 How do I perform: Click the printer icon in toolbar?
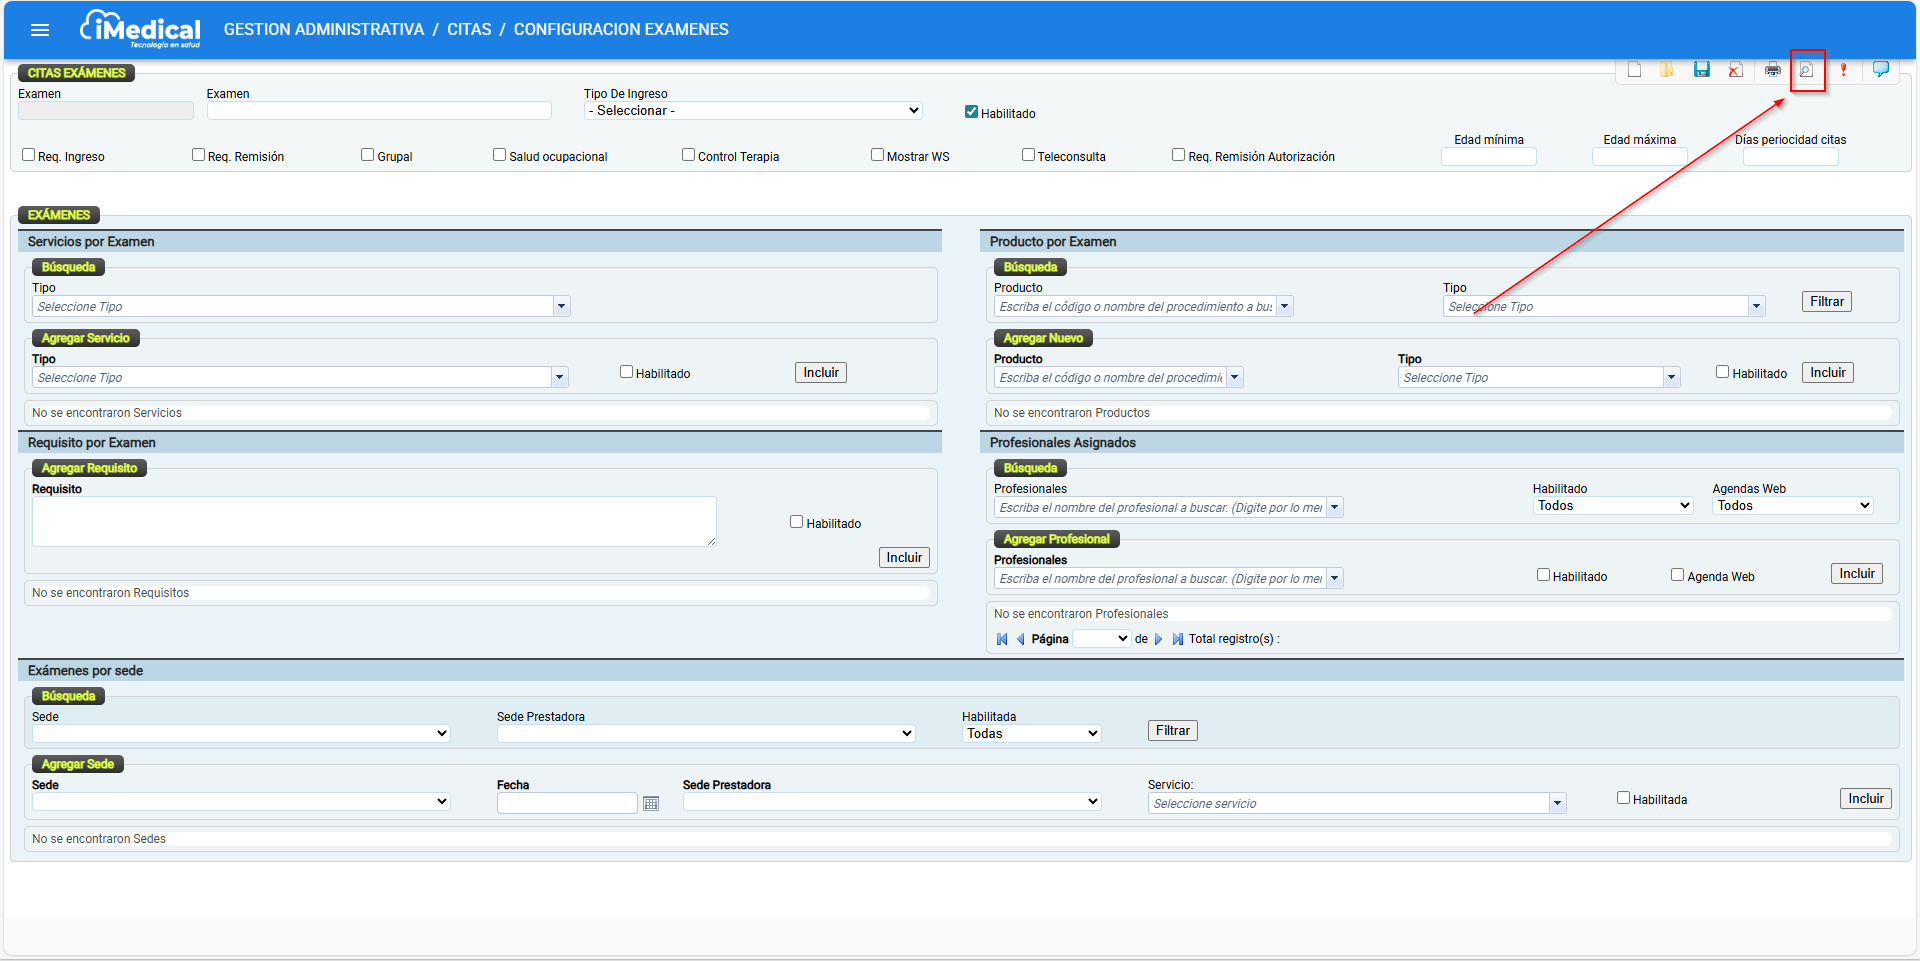point(1772,70)
